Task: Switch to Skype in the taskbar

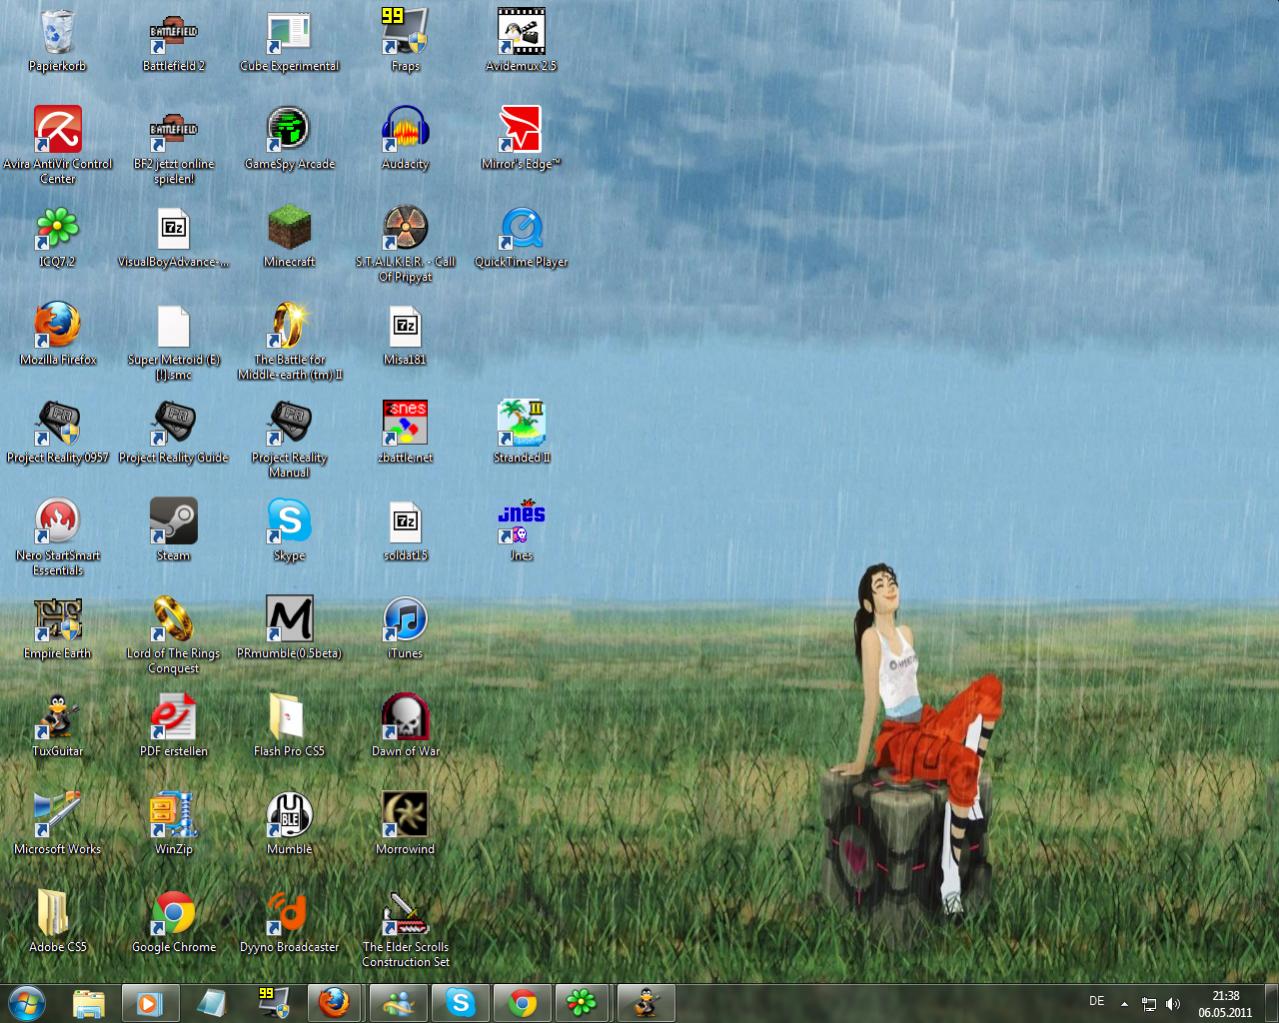Action: click(460, 1003)
